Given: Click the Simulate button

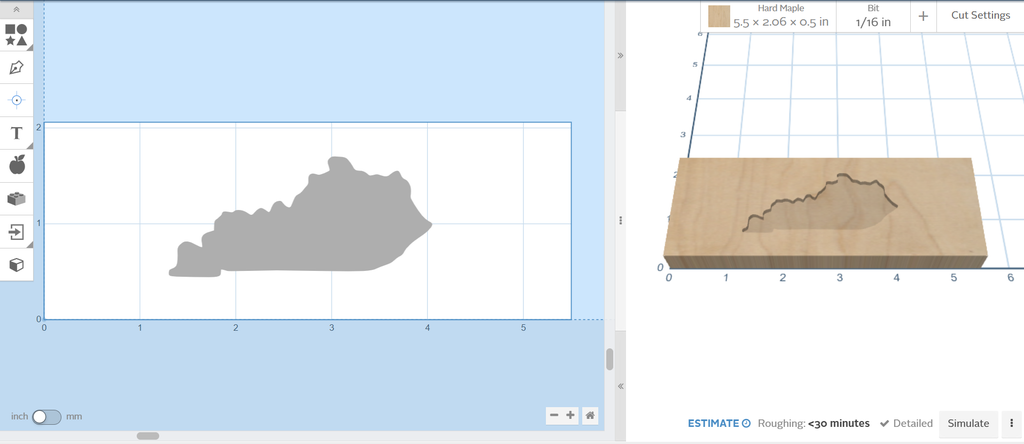Looking at the screenshot, I should point(969,423).
